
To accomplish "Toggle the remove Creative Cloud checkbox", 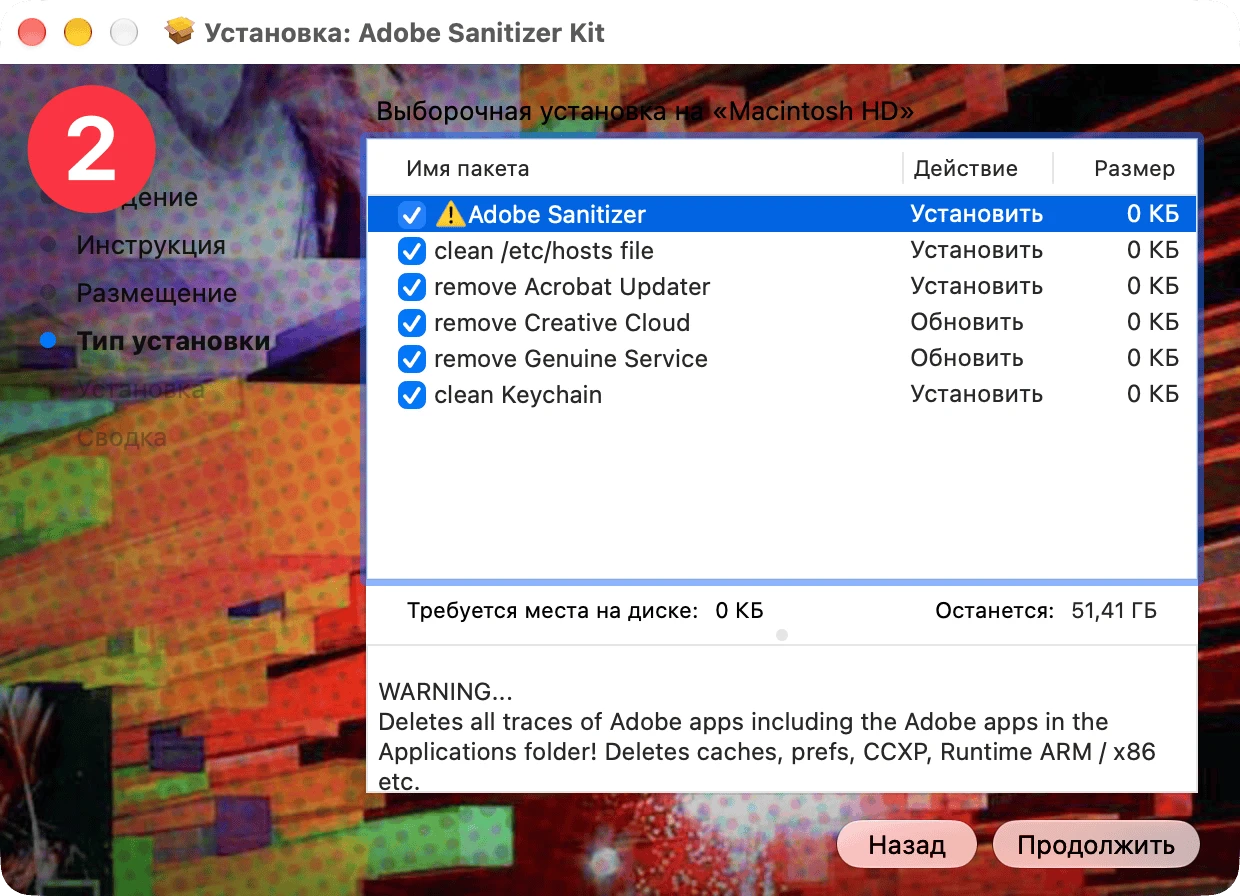I will (412, 322).
